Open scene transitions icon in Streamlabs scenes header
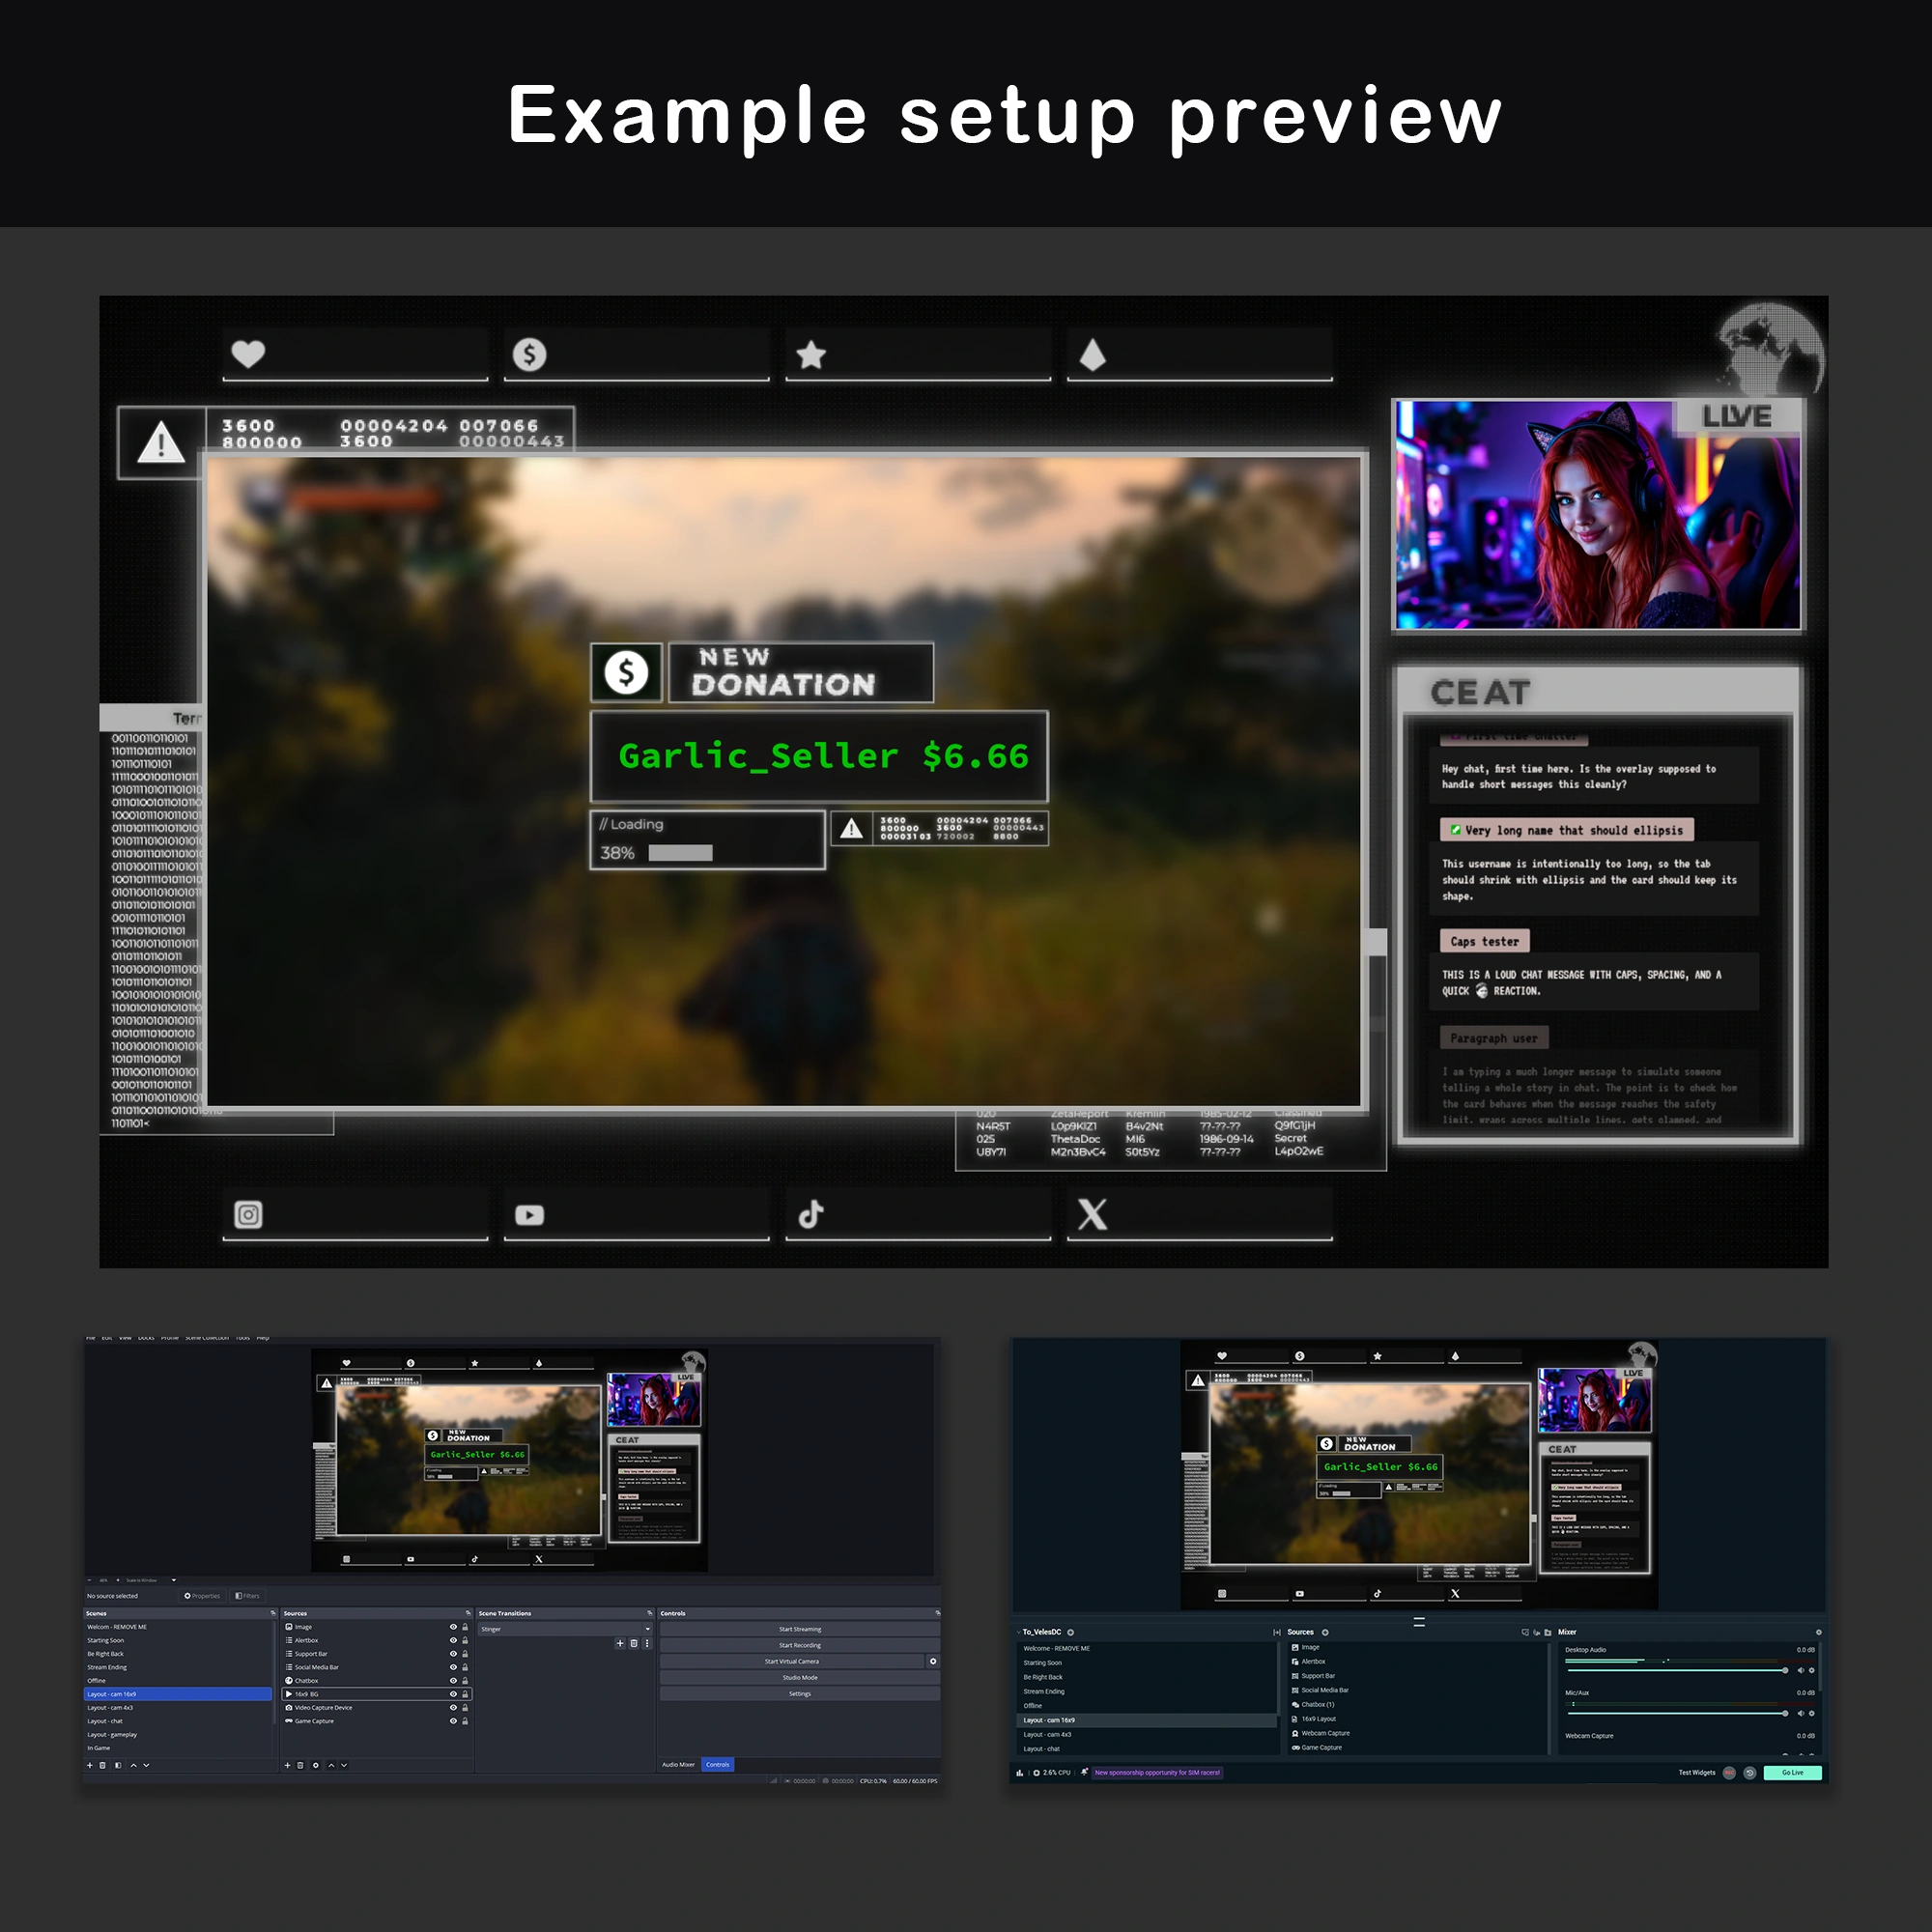 click(x=1277, y=1632)
